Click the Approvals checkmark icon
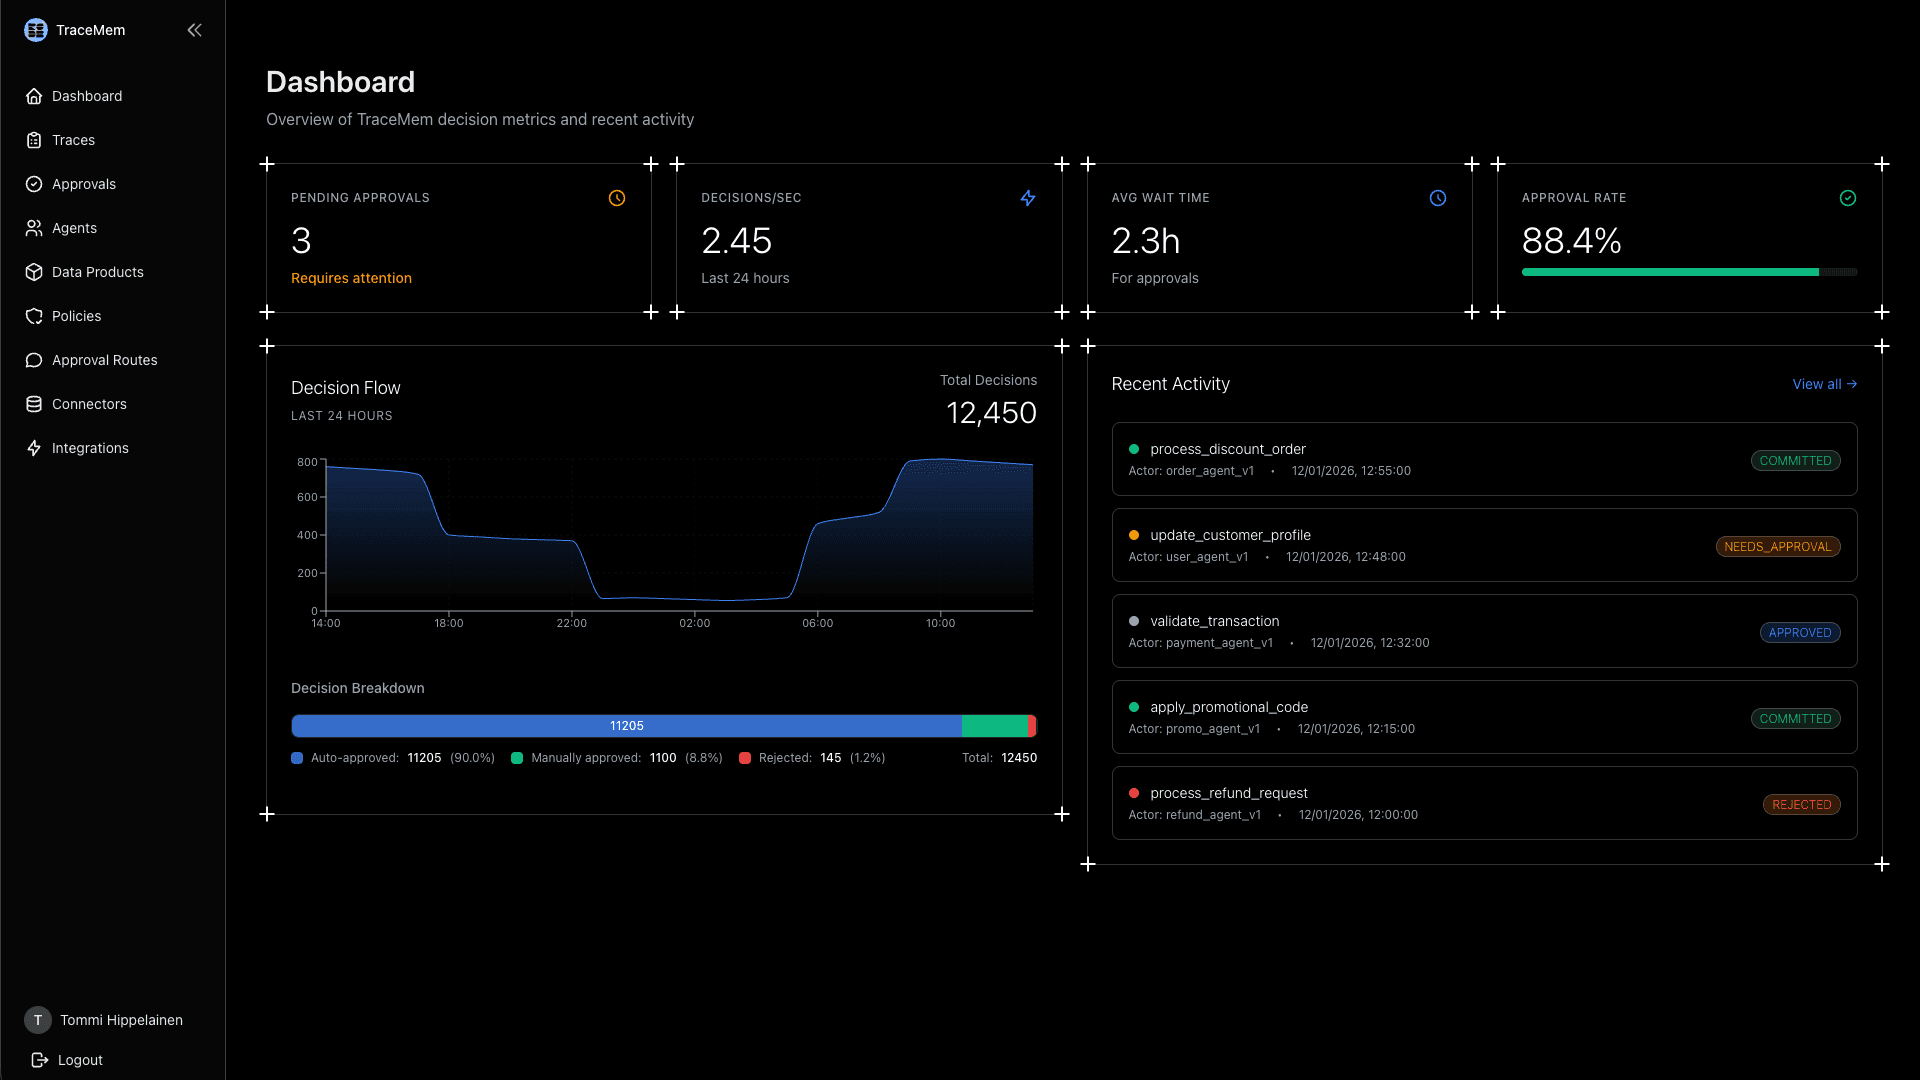Screen dimensions: 1920x1080 34,184
